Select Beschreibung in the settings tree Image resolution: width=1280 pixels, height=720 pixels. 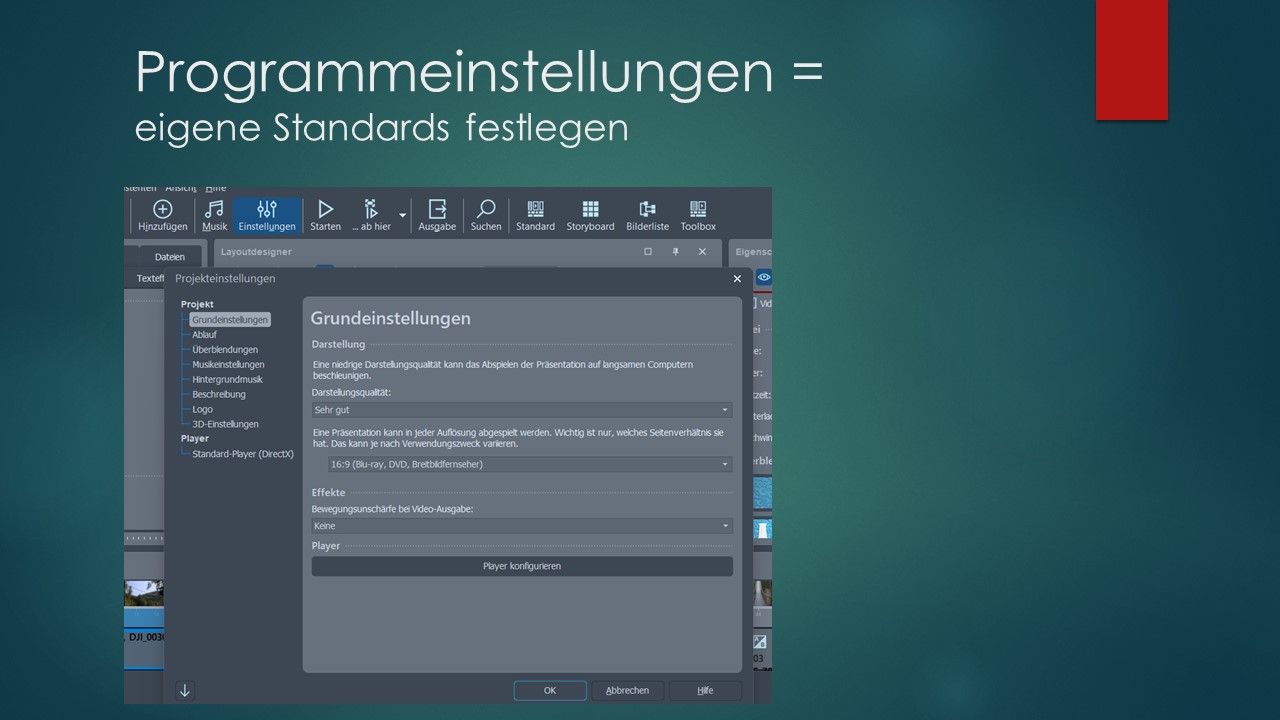[x=218, y=395]
